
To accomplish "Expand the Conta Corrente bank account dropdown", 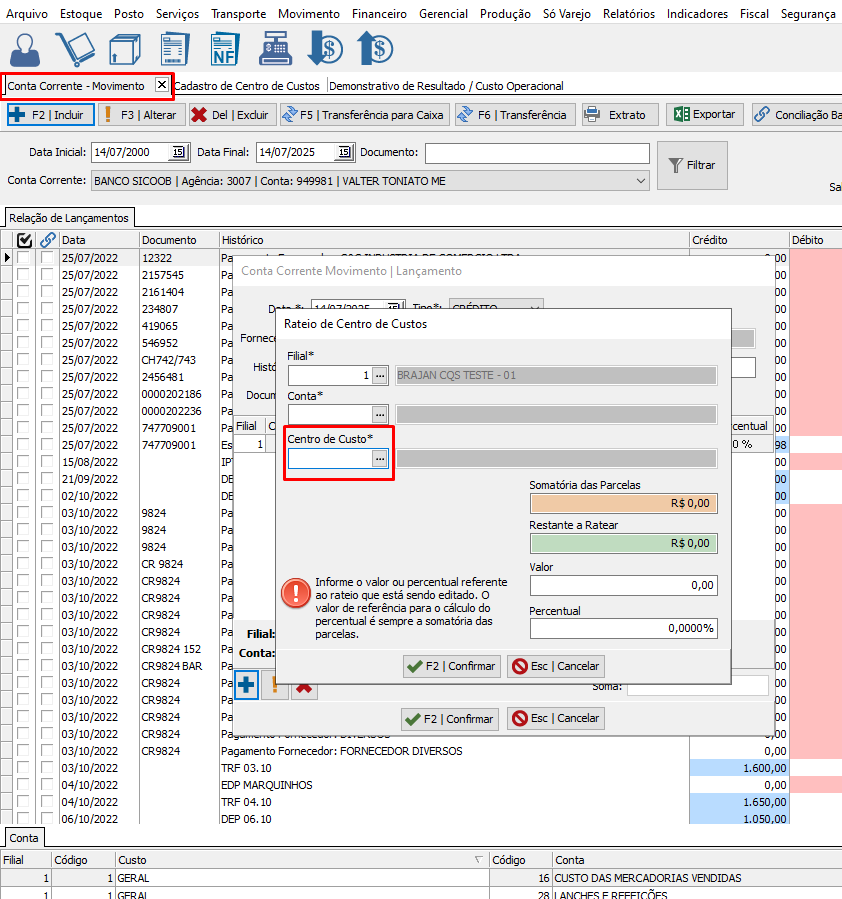I will [641, 181].
